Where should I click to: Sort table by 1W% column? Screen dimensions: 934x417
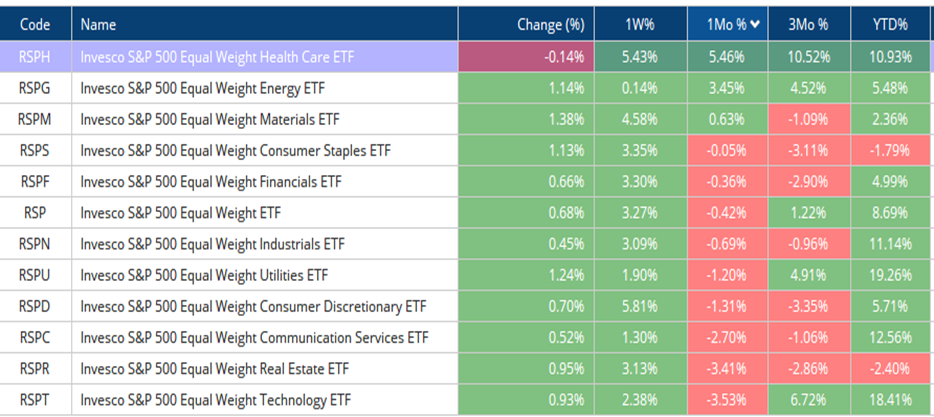click(x=639, y=24)
